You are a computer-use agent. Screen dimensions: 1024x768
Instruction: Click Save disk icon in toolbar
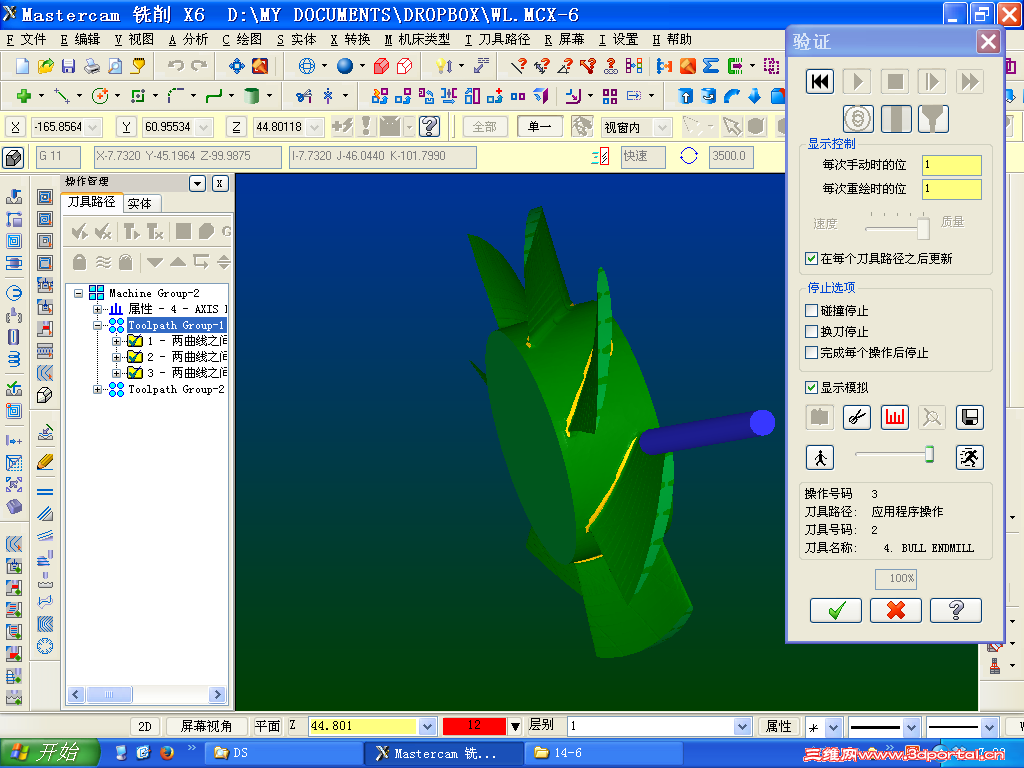click(69, 65)
